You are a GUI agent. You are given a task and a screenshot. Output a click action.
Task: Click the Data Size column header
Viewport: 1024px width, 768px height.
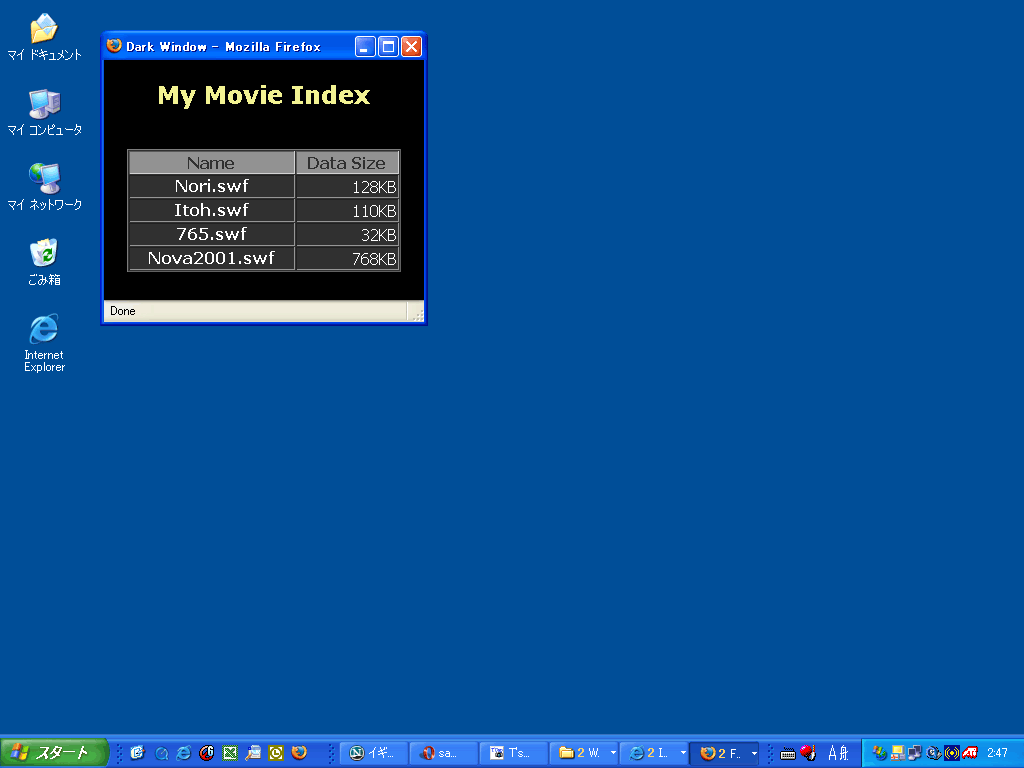346,163
